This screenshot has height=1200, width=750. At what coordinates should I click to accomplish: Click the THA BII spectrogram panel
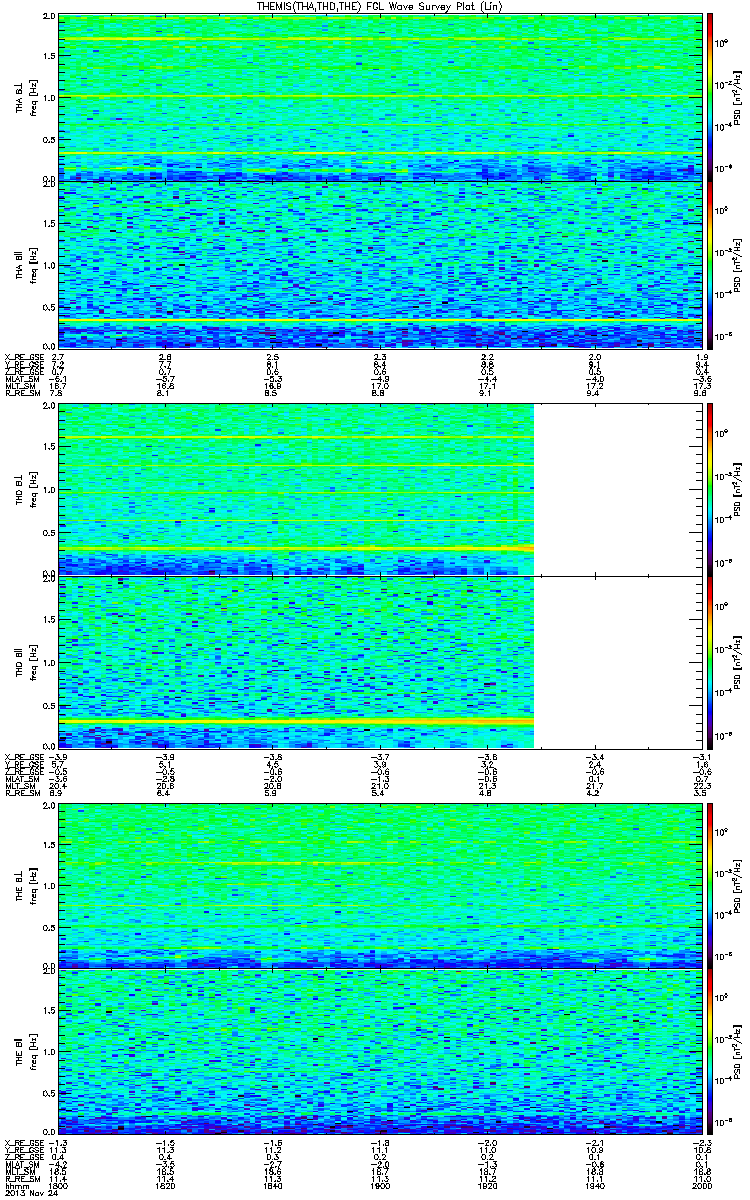[x=380, y=264]
